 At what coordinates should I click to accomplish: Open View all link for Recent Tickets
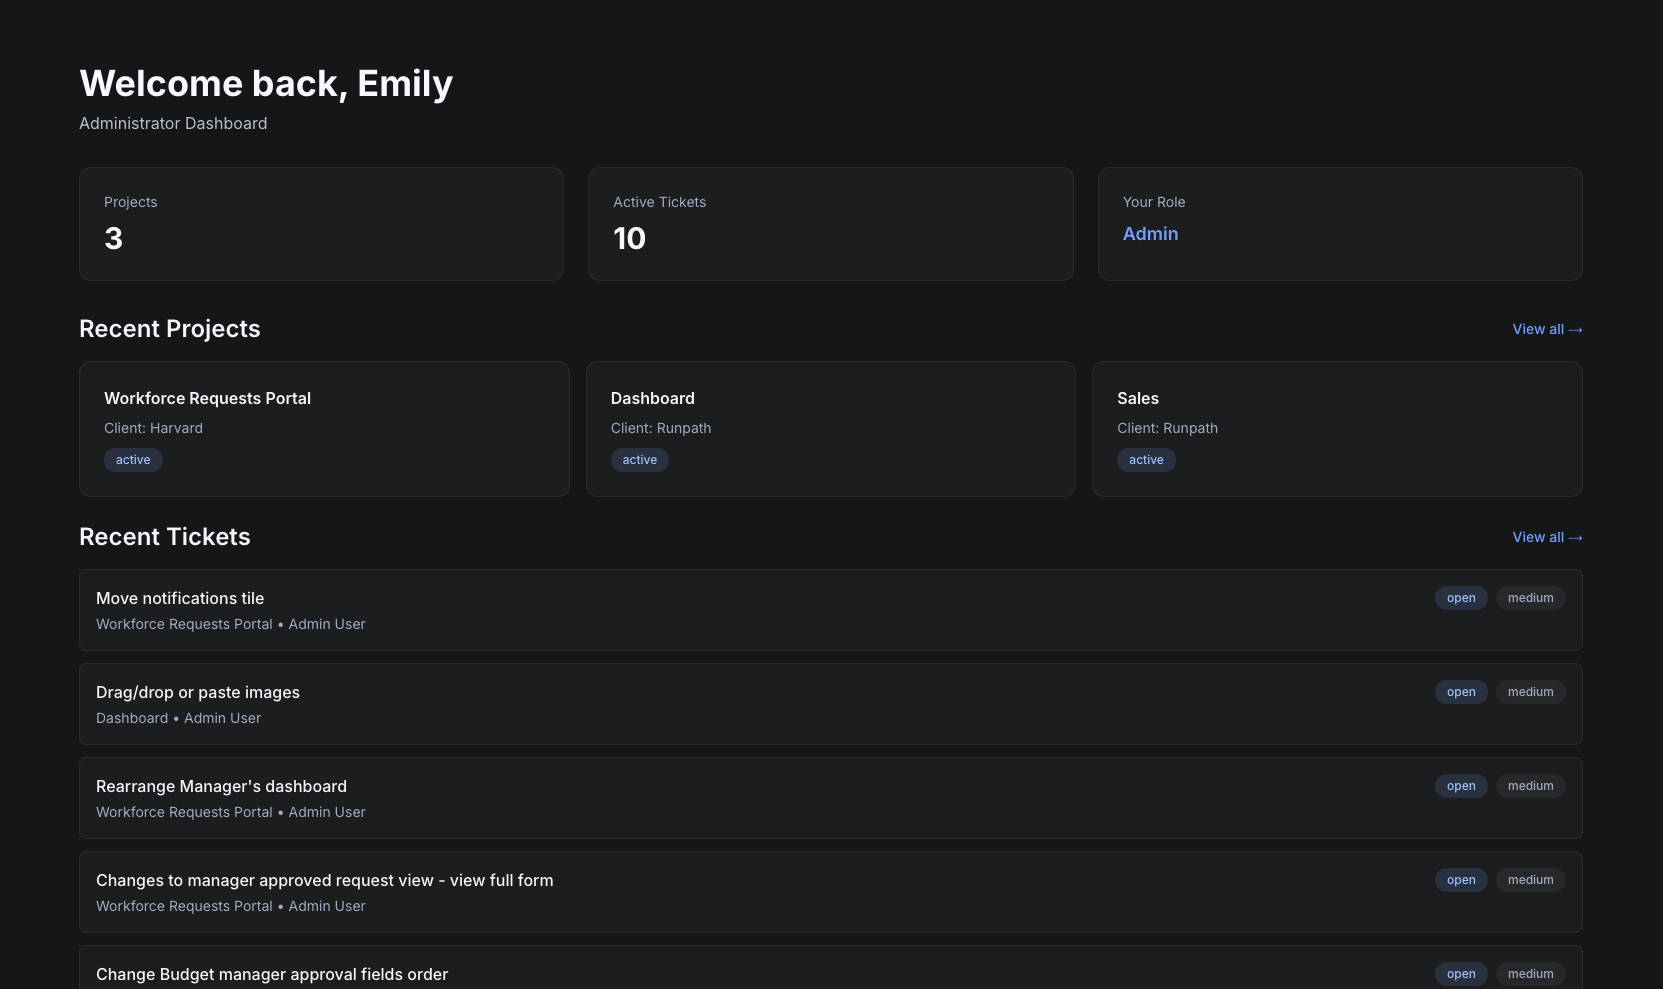pyautogui.click(x=1547, y=537)
